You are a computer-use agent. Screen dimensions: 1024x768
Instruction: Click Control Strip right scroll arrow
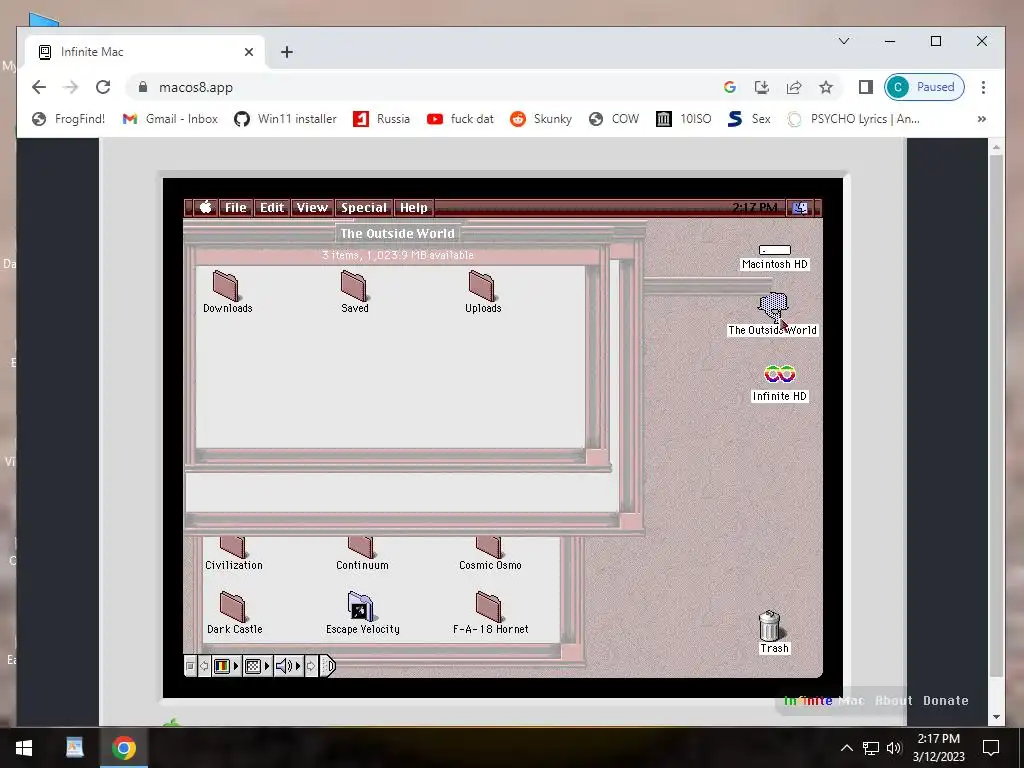(x=311, y=666)
